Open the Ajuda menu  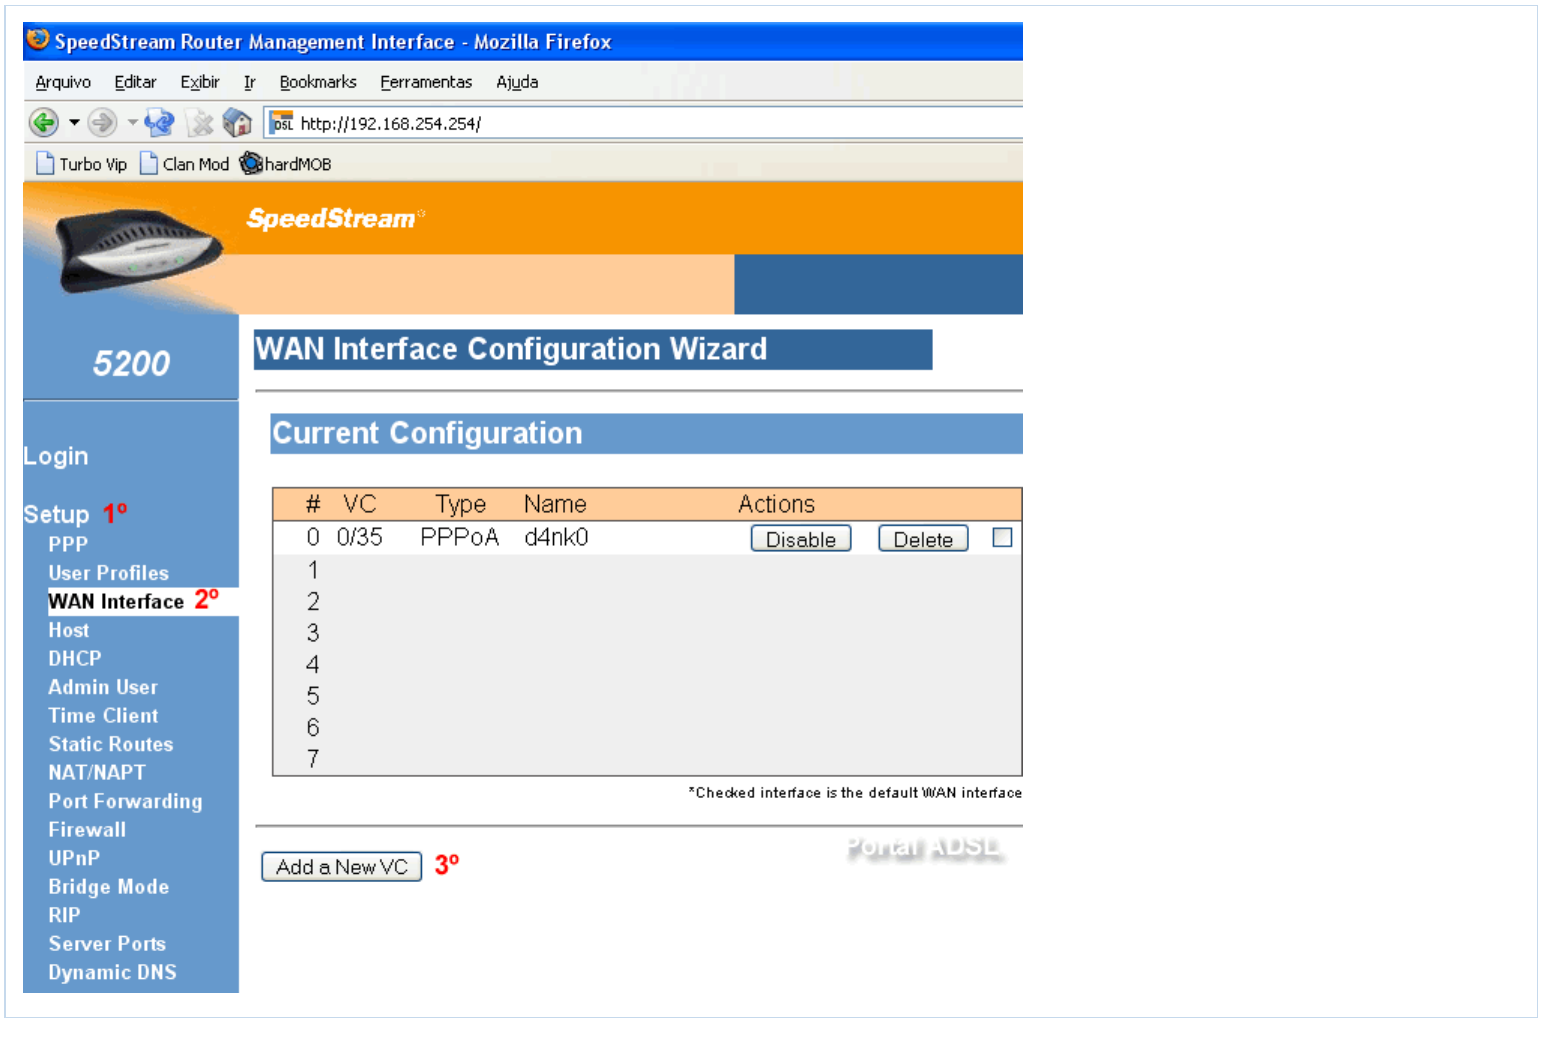point(517,82)
